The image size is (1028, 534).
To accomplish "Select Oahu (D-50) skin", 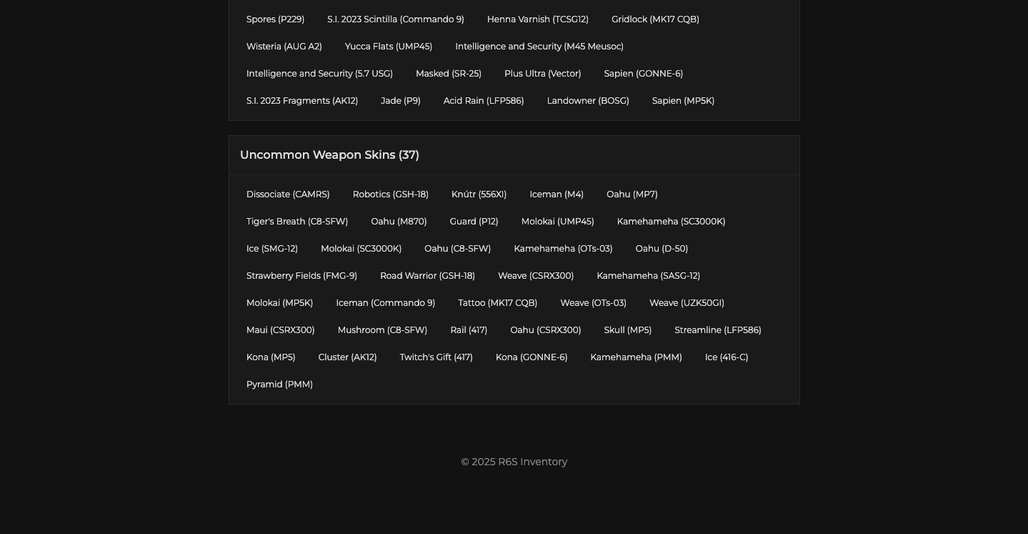I will pos(661,249).
